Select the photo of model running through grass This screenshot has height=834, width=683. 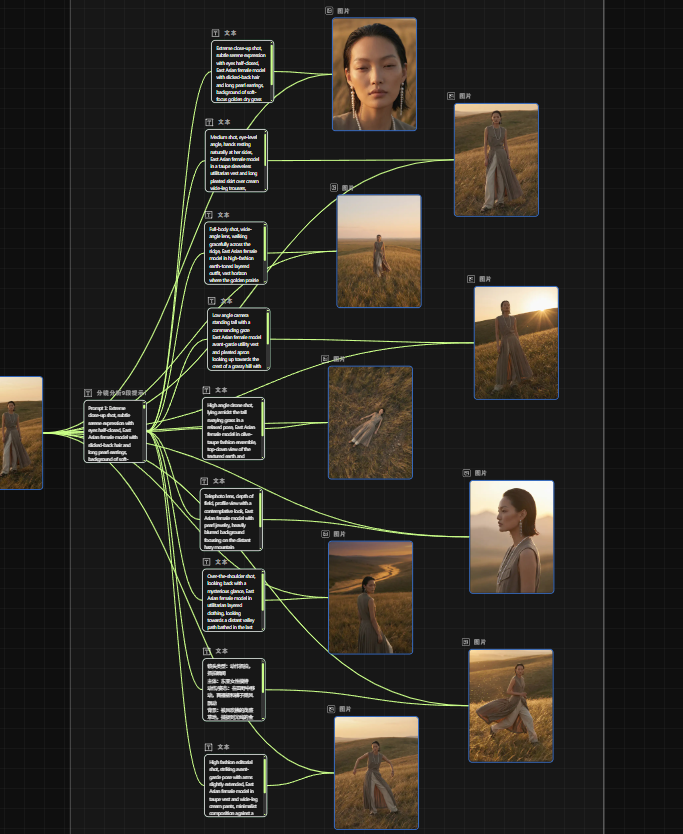click(510, 705)
